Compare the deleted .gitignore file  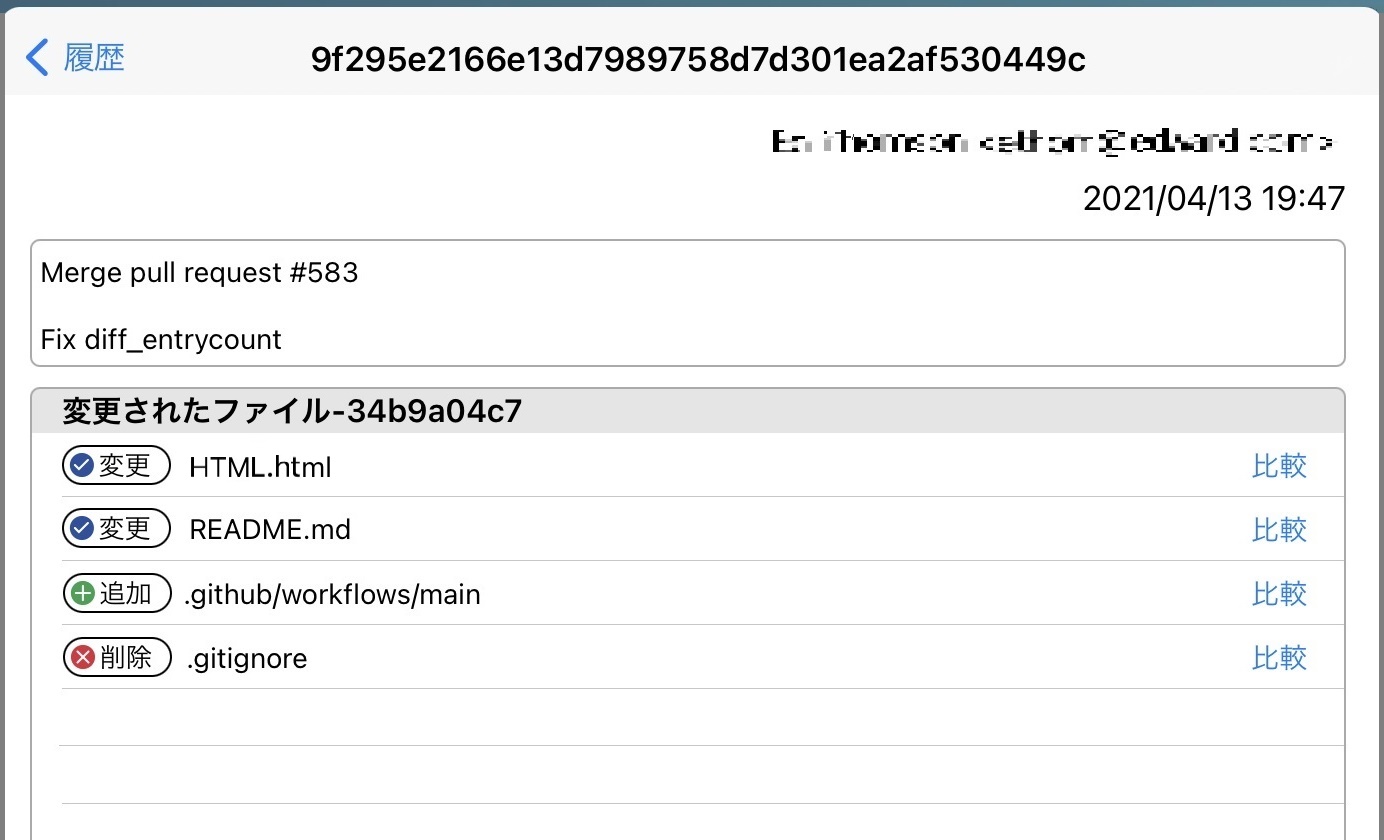pyautogui.click(x=1279, y=658)
